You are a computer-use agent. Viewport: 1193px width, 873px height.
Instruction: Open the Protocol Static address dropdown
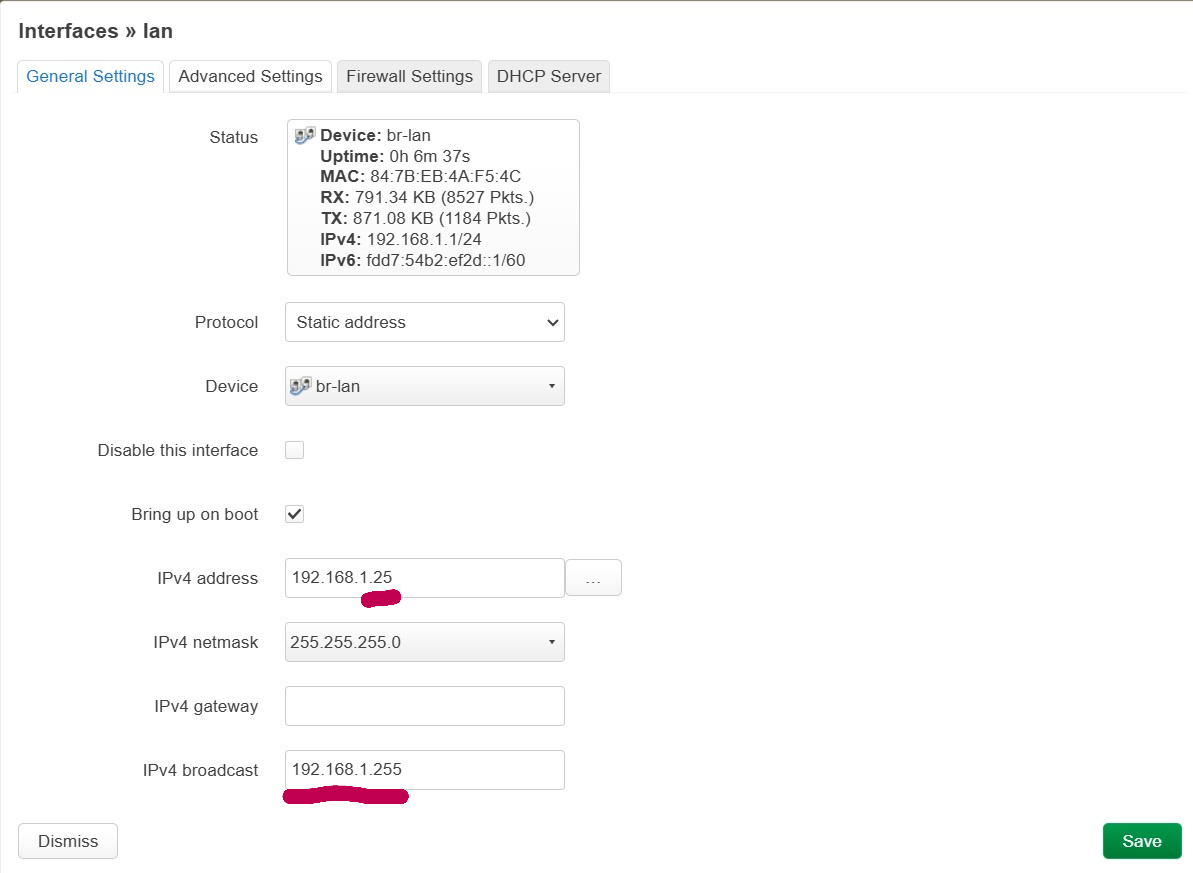pos(425,322)
